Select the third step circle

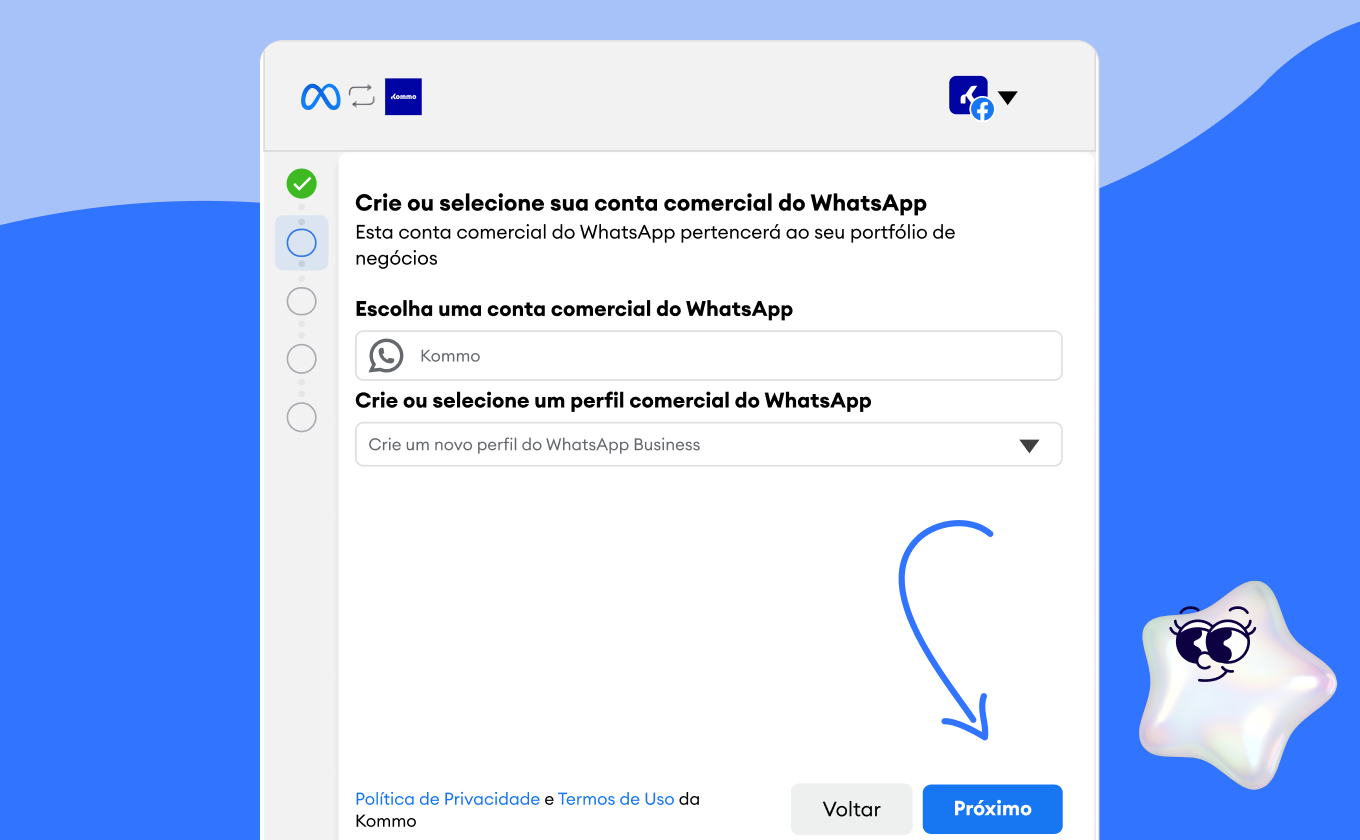tap(301, 301)
